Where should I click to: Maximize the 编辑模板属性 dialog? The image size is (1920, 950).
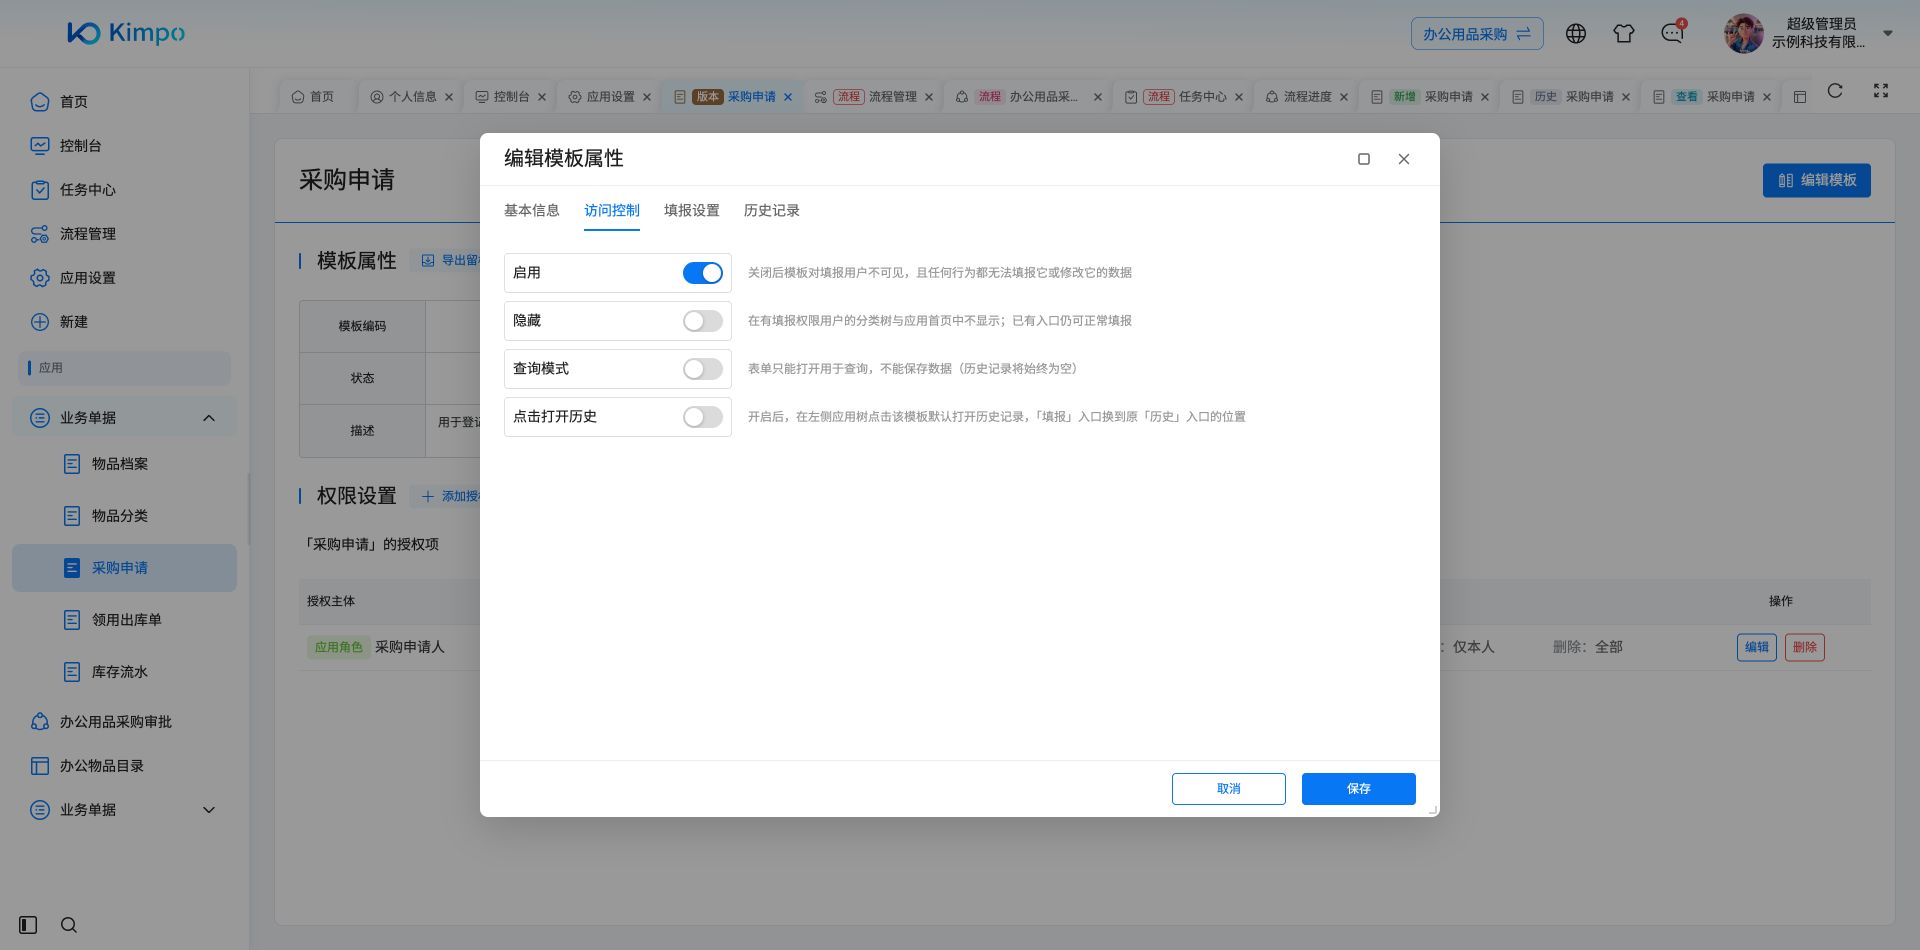pyautogui.click(x=1364, y=159)
